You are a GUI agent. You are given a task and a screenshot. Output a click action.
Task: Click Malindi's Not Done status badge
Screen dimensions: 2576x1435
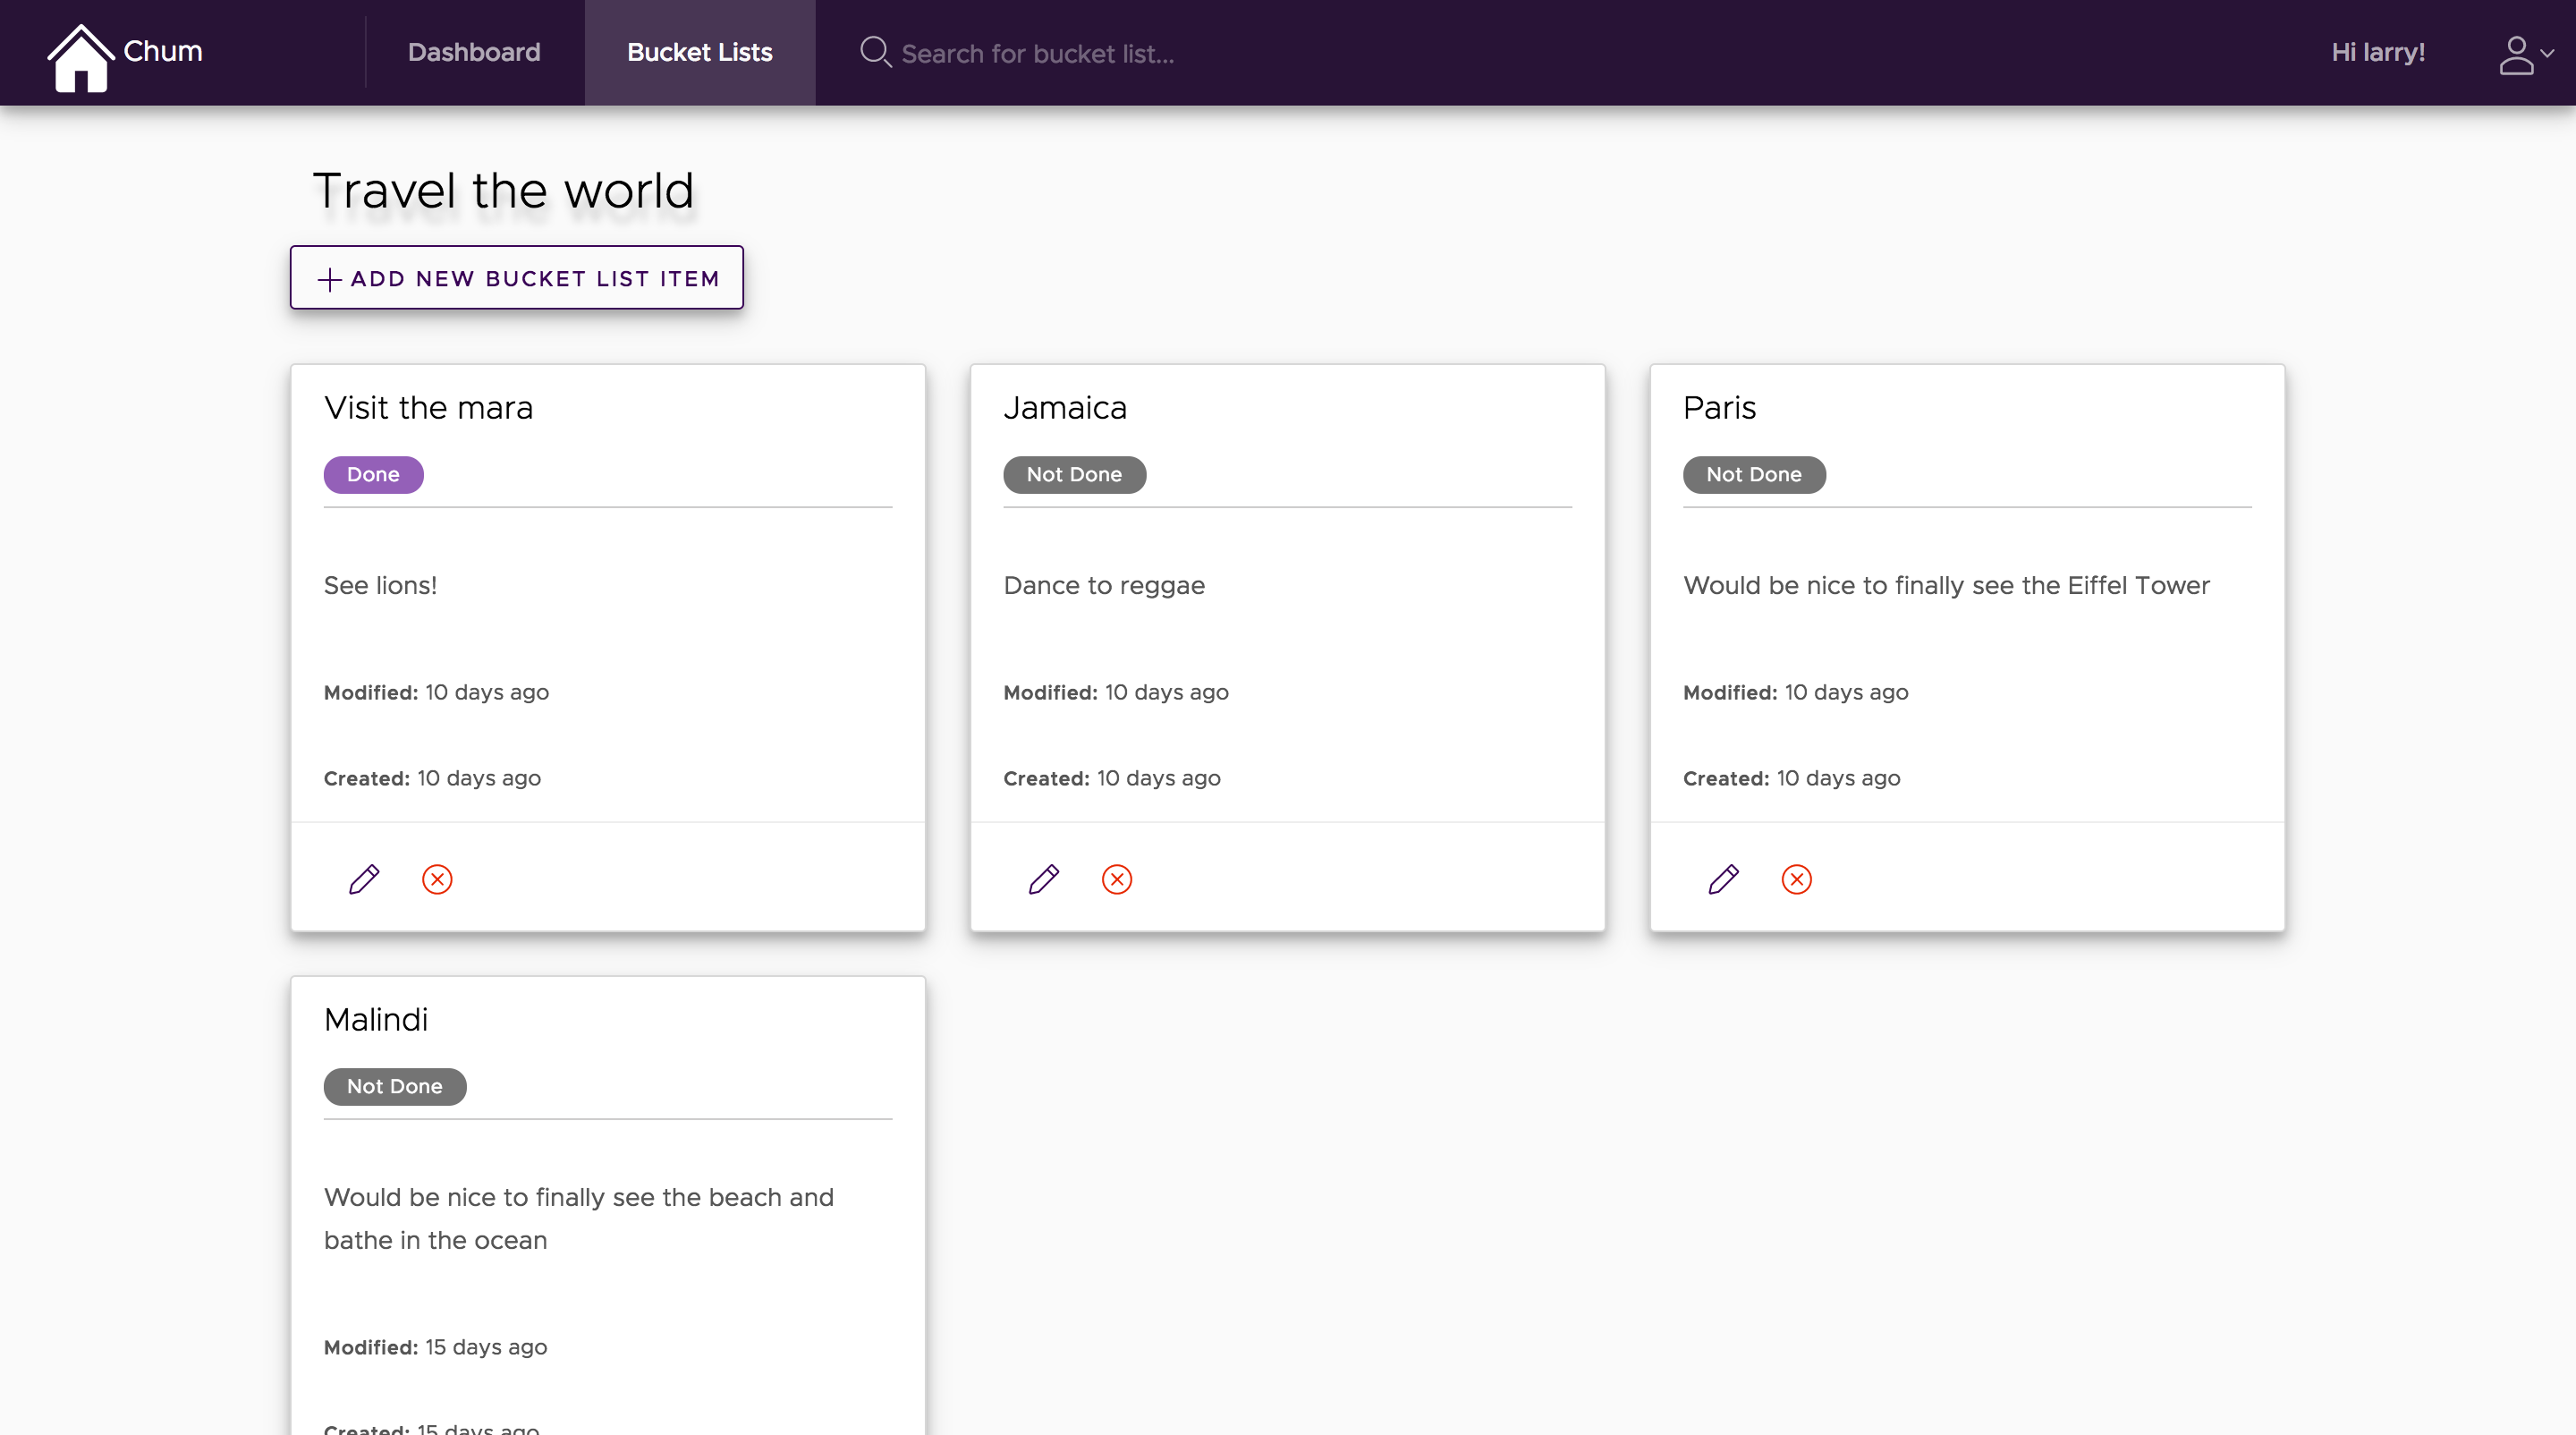tap(394, 1086)
